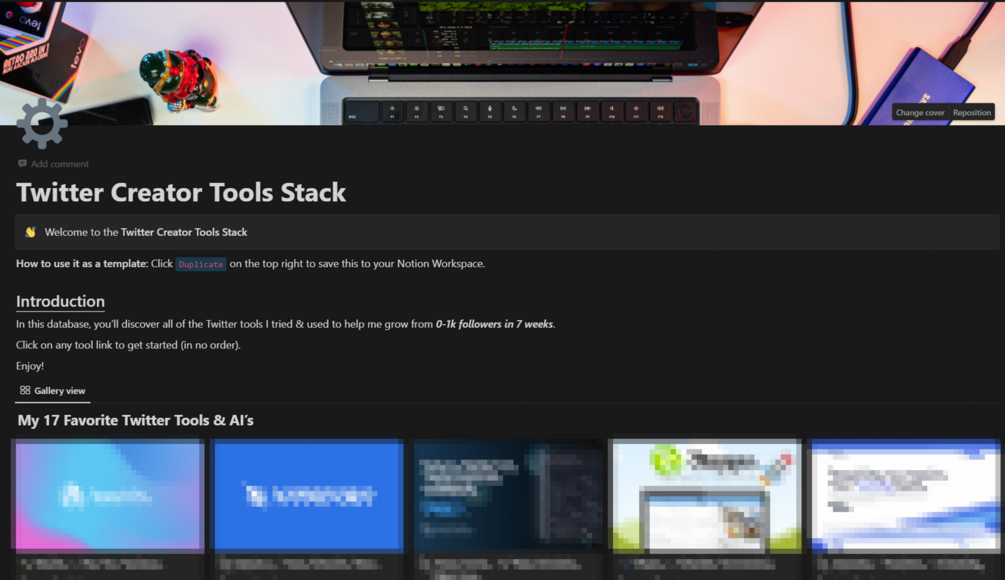Click the Reposition cover button
The height and width of the screenshot is (580, 1005).
point(972,112)
